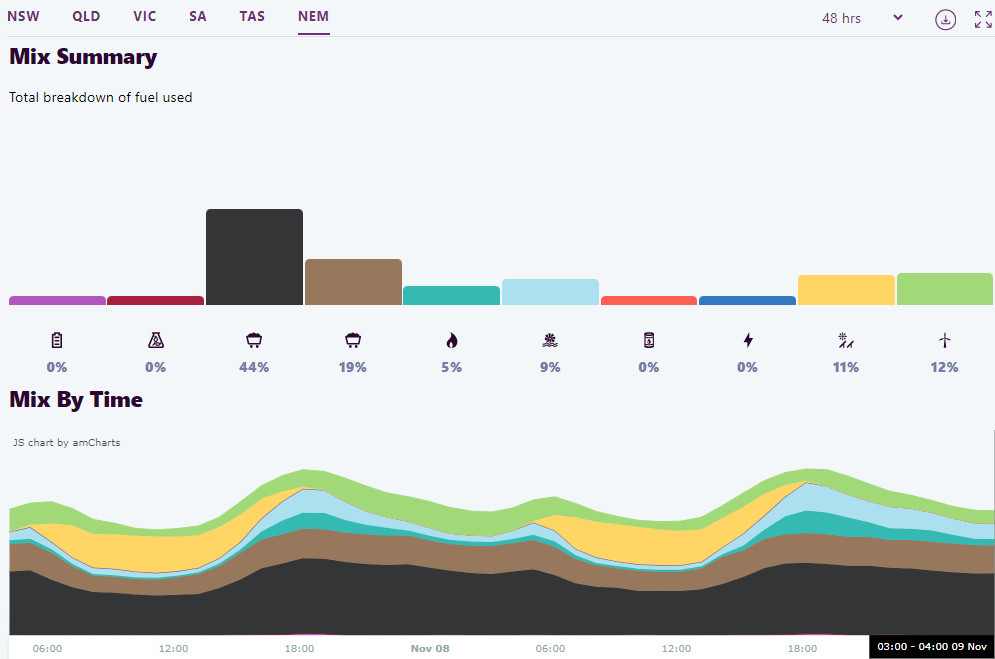Click the wind turbine icon at 12%
Viewport: 995px width, 659px height.
[944, 340]
